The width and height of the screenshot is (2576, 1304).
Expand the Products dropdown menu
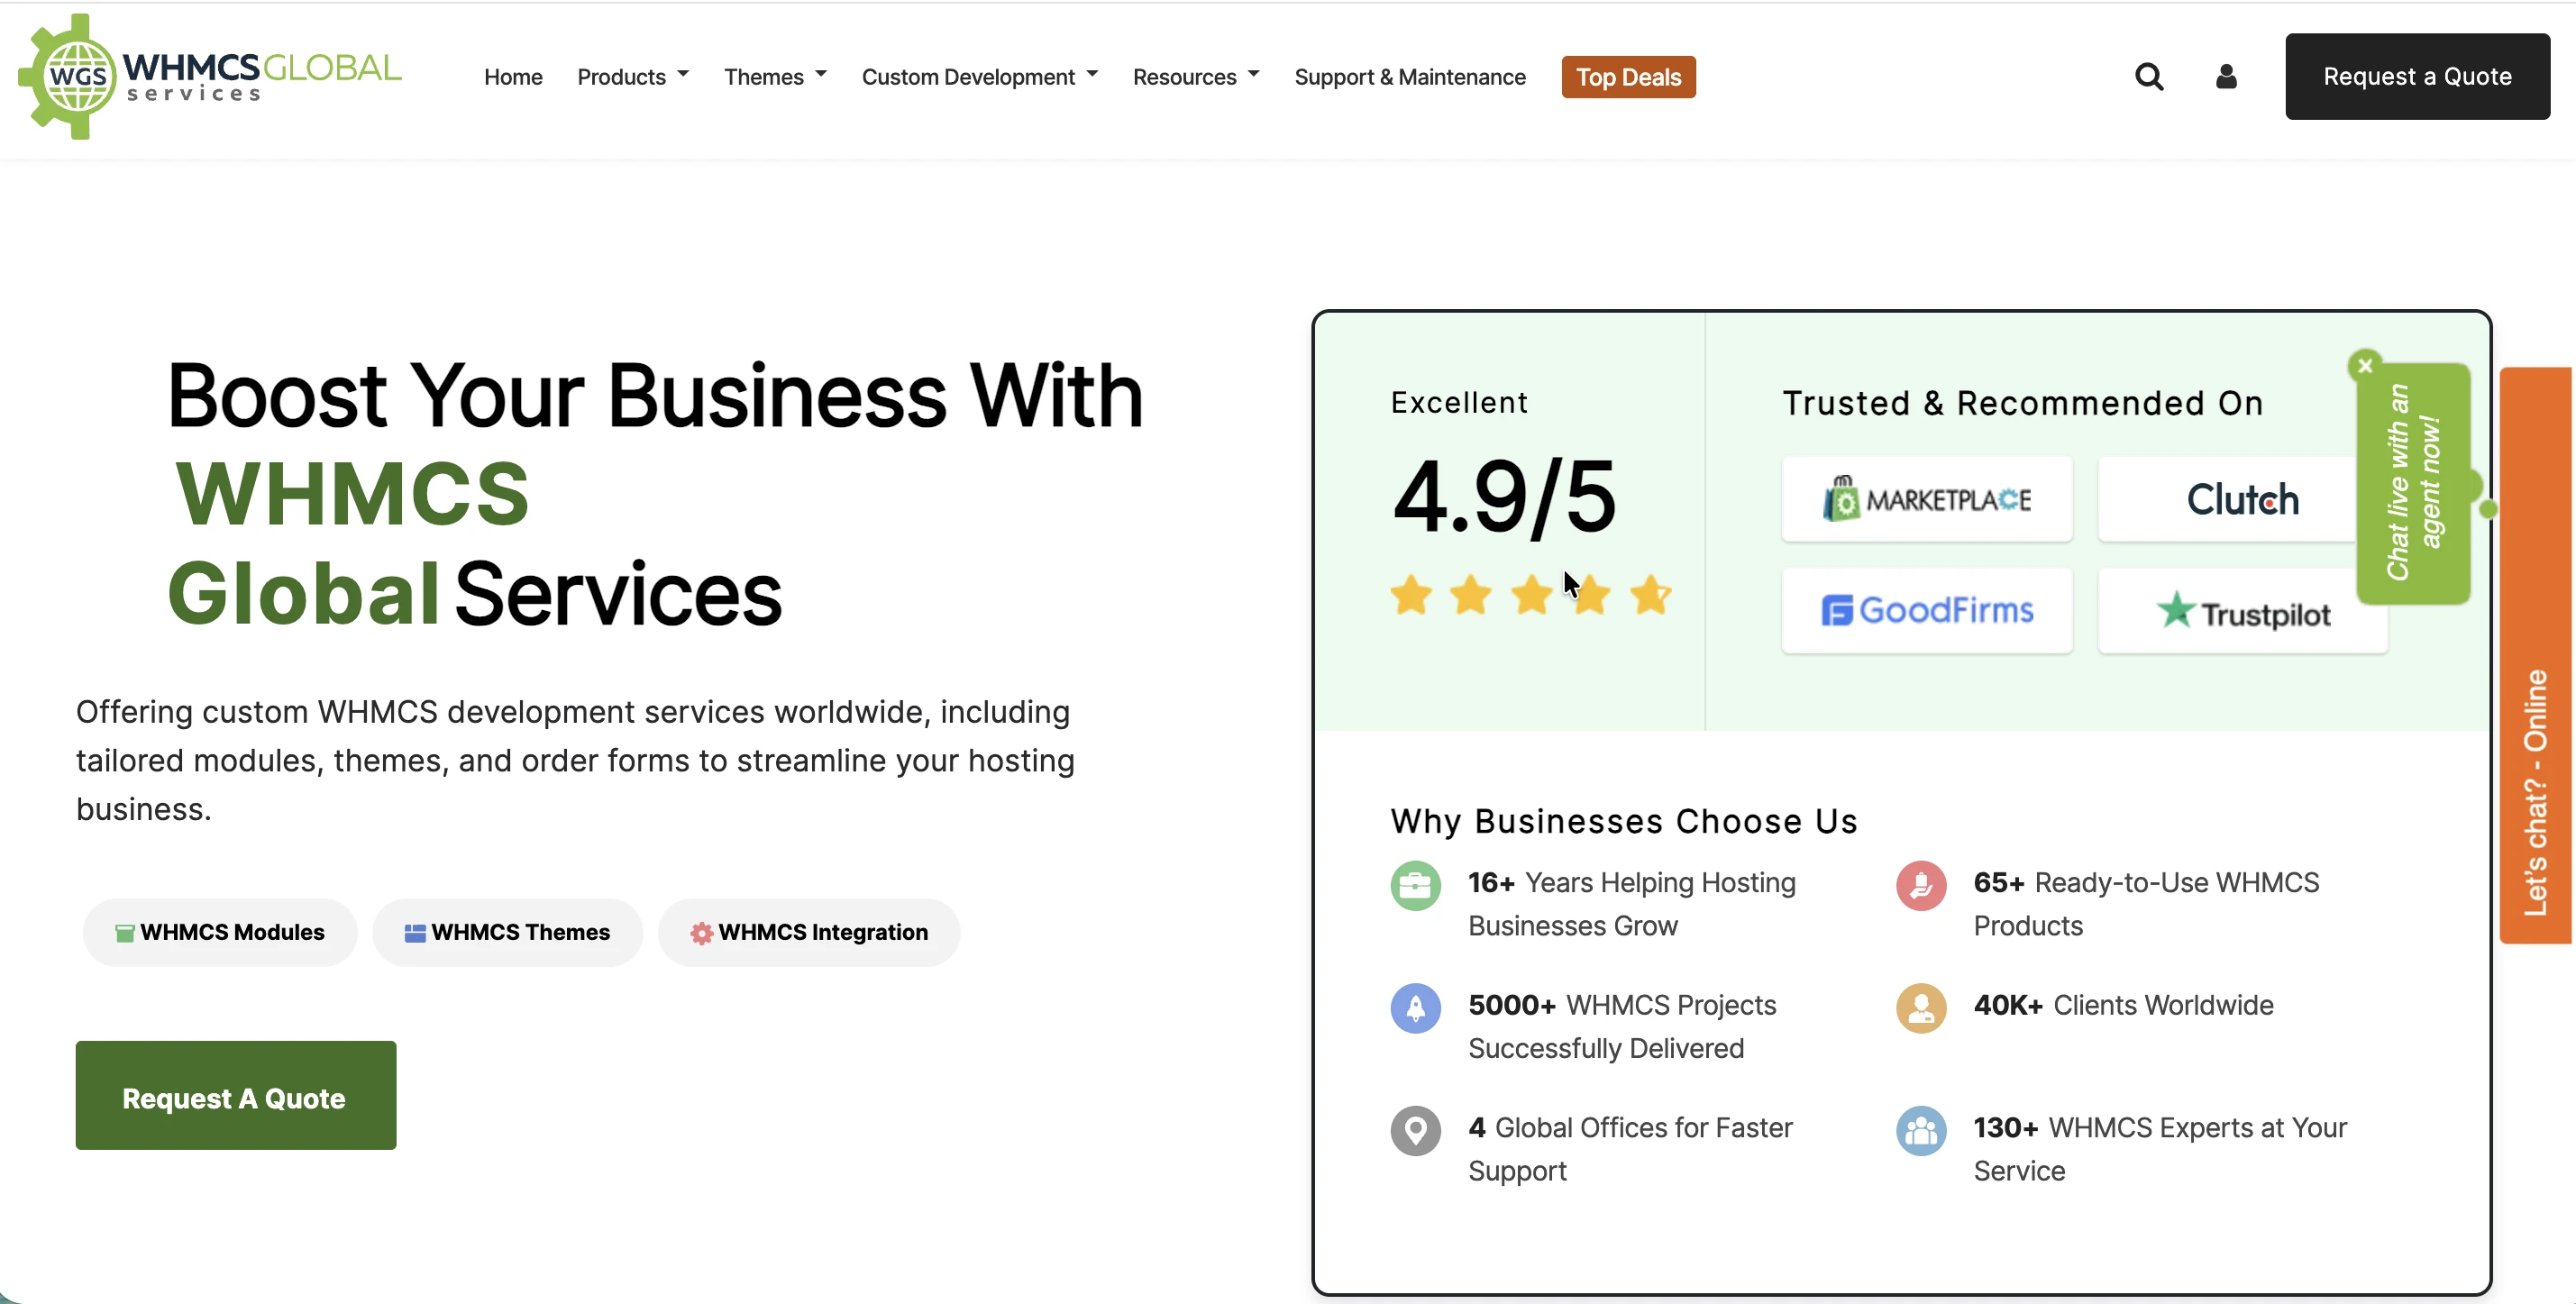pyautogui.click(x=633, y=77)
